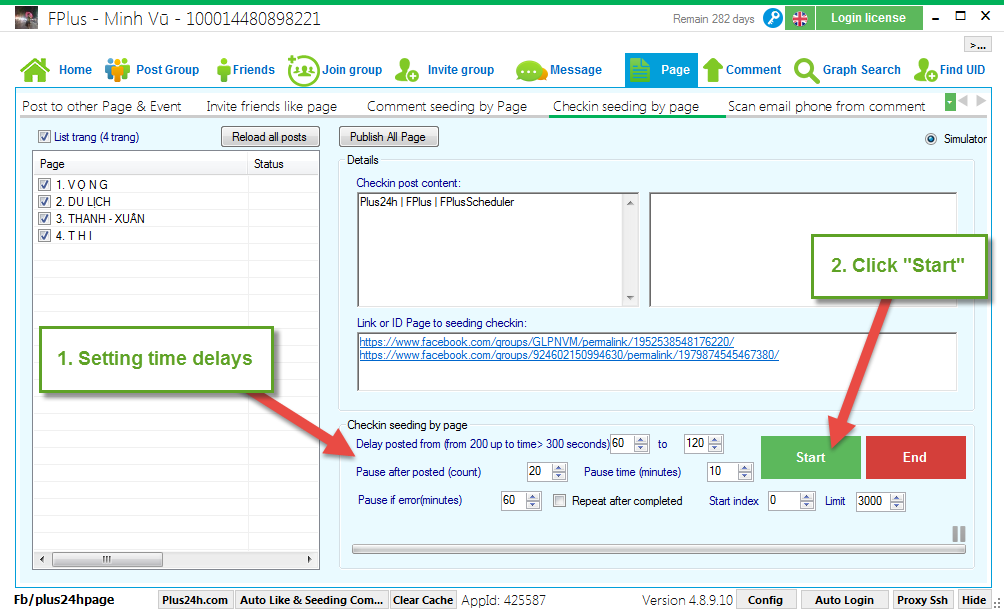
Task: Click the green Start button
Action: pos(811,457)
